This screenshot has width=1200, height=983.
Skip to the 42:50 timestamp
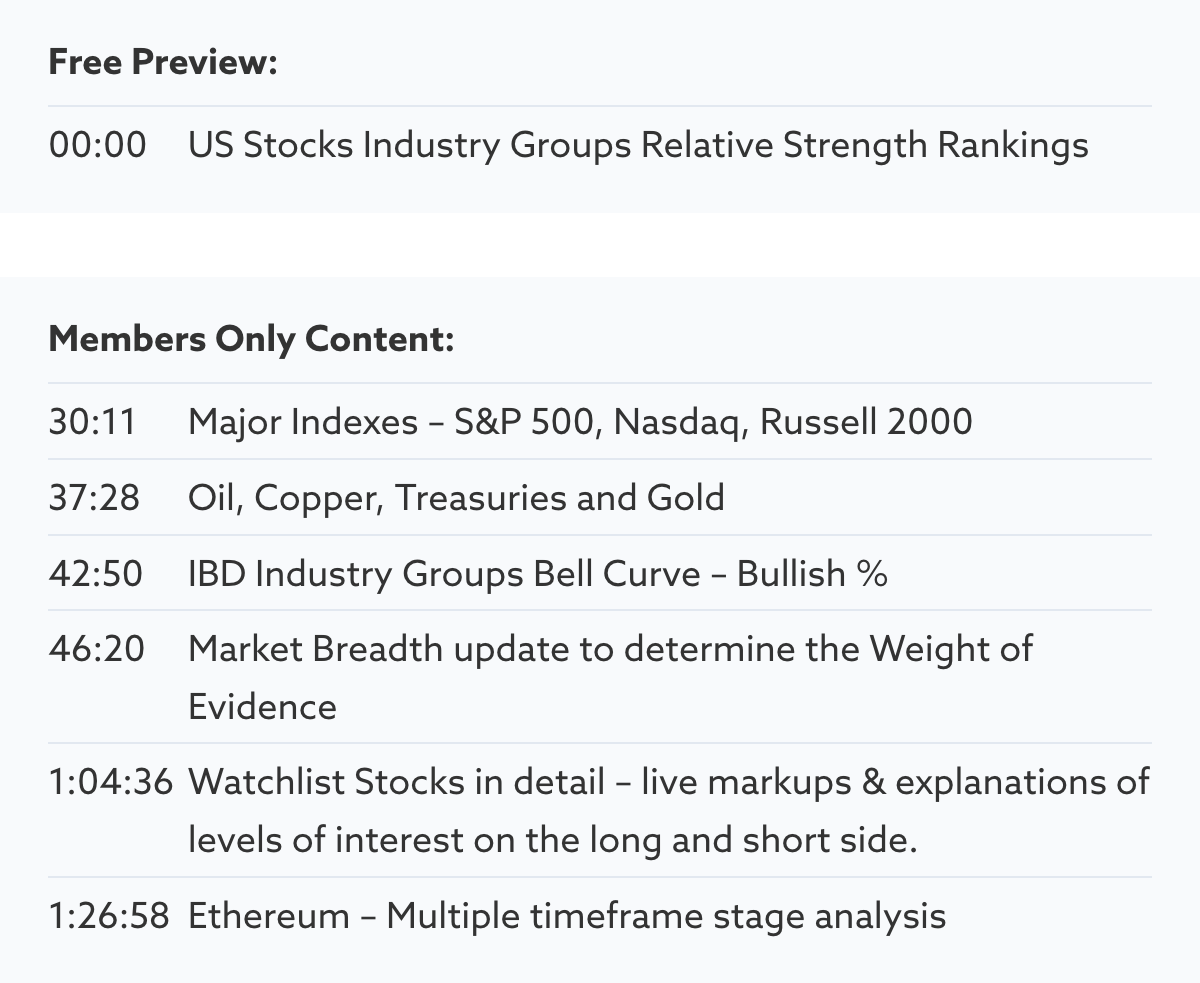[x=95, y=574]
